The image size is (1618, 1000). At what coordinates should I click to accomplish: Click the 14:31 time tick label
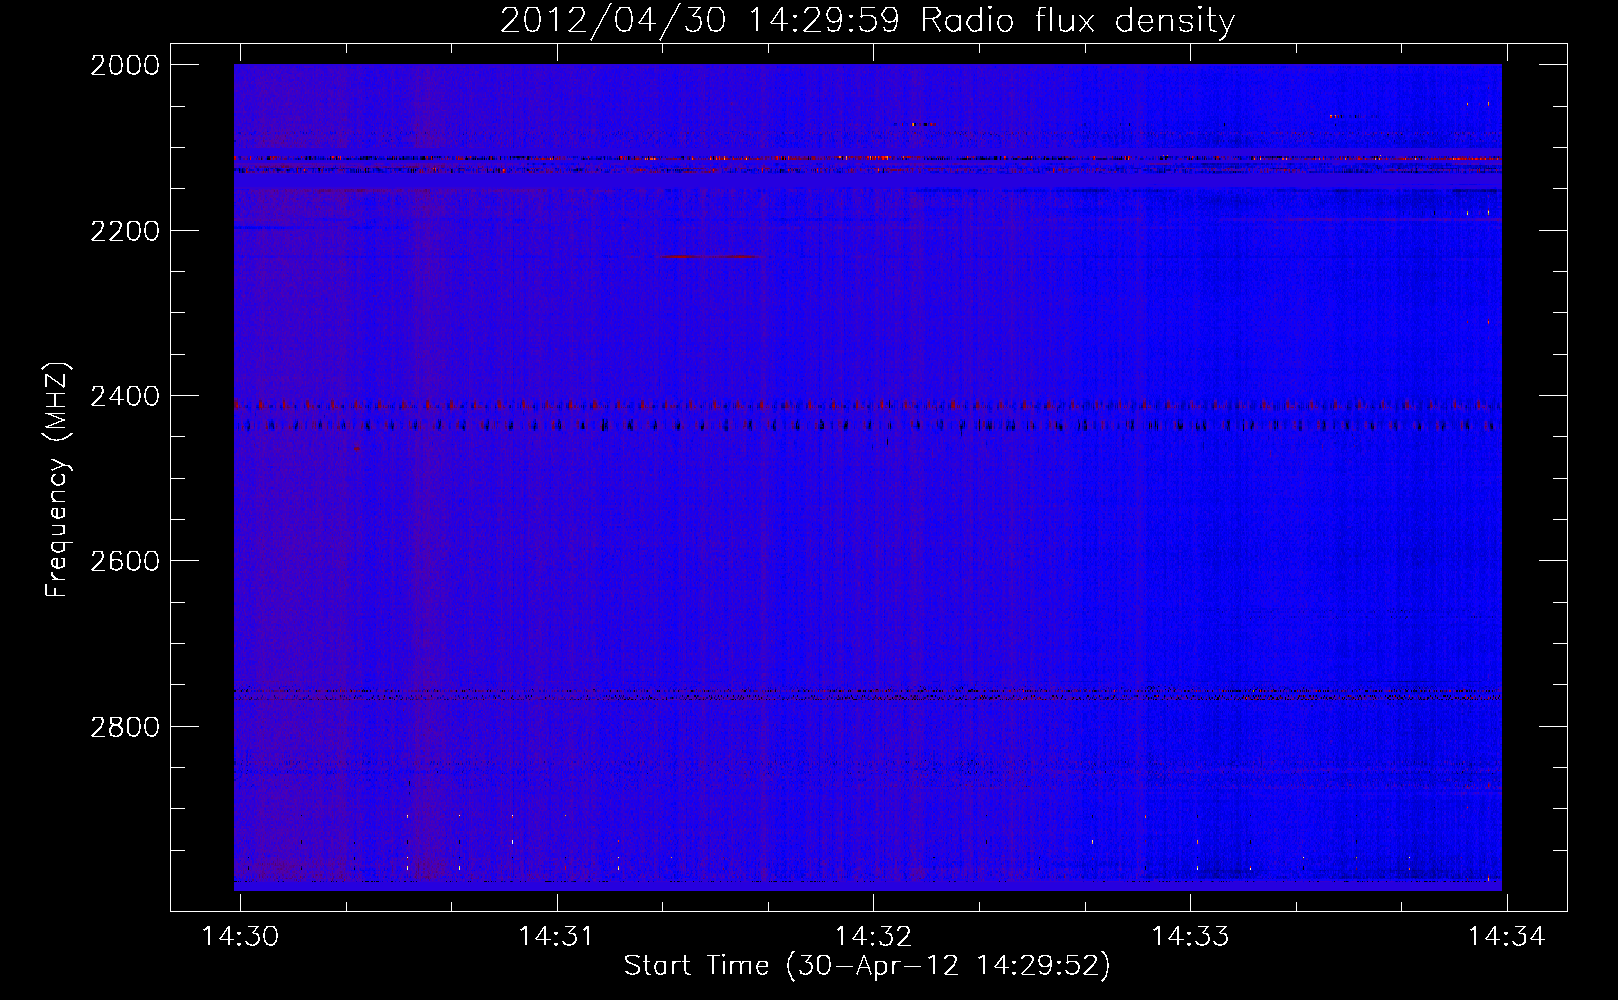[x=556, y=937]
